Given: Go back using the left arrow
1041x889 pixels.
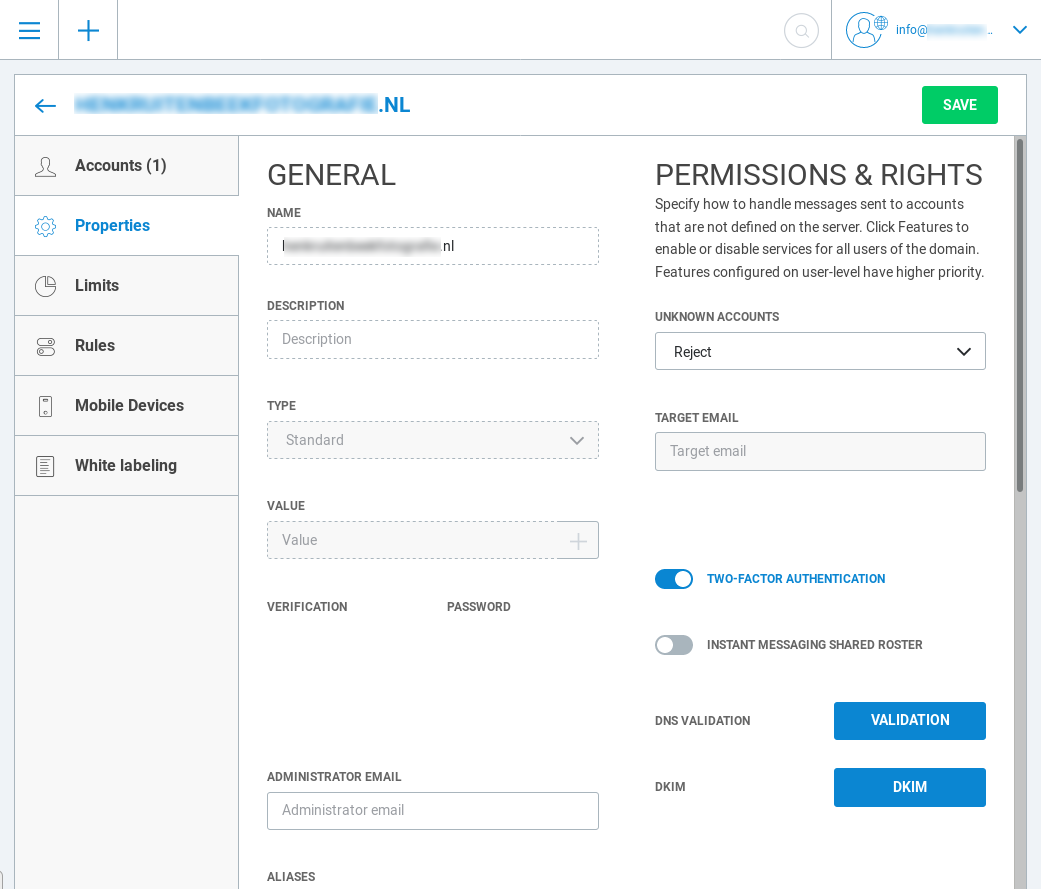Looking at the screenshot, I should click(45, 106).
